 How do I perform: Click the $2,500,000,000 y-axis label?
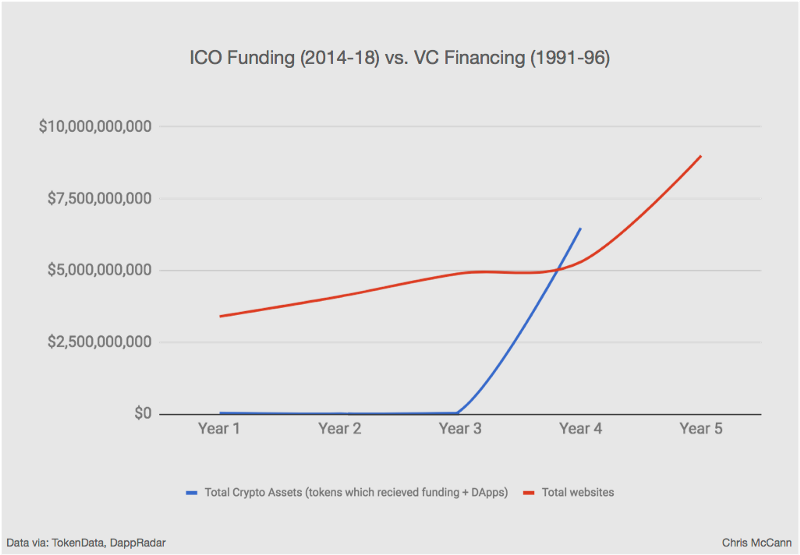click(x=99, y=342)
